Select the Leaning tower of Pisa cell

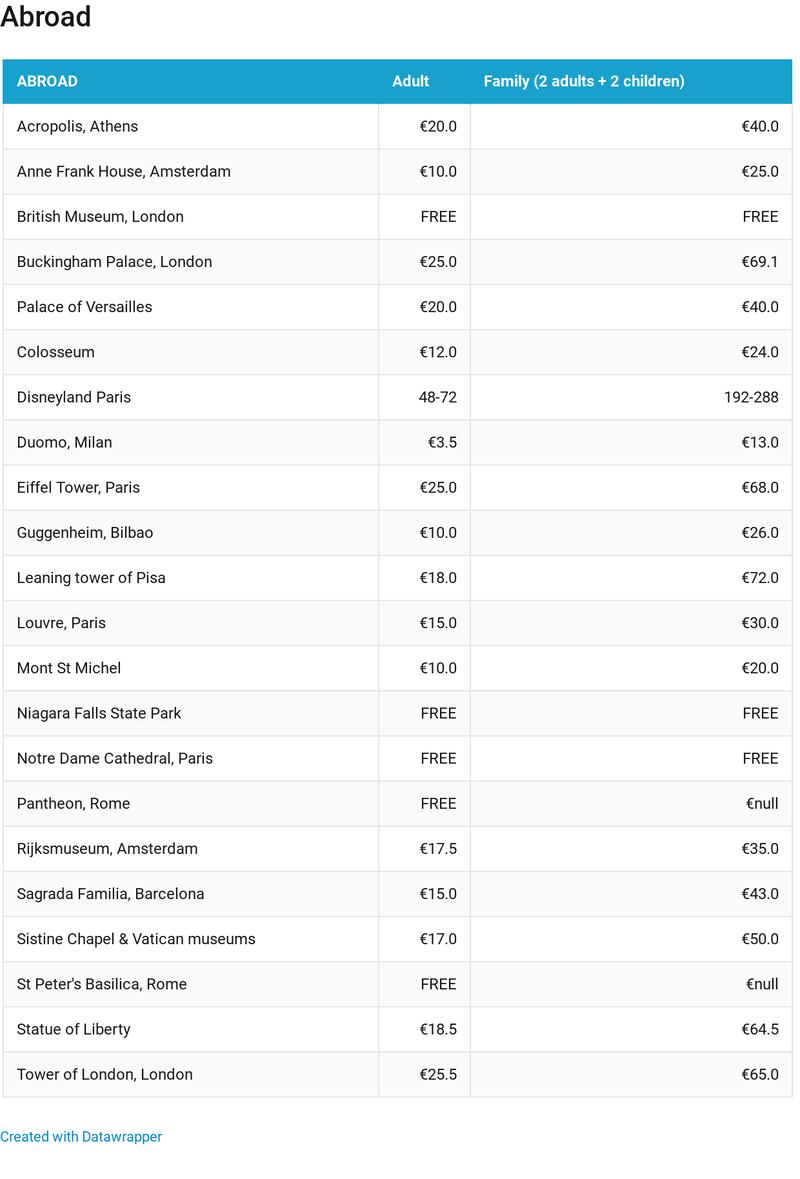(91, 577)
